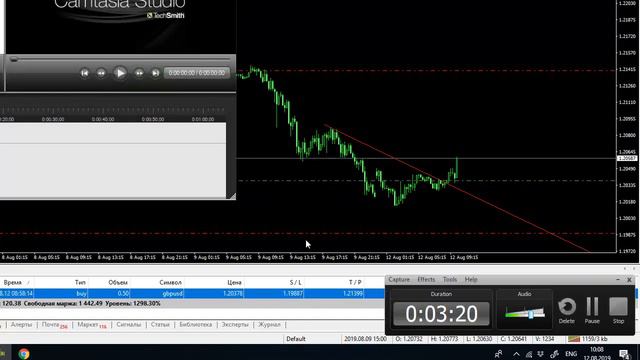The image size is (640, 360).
Task: Open the Tools menu in recorder
Action: 450,280
